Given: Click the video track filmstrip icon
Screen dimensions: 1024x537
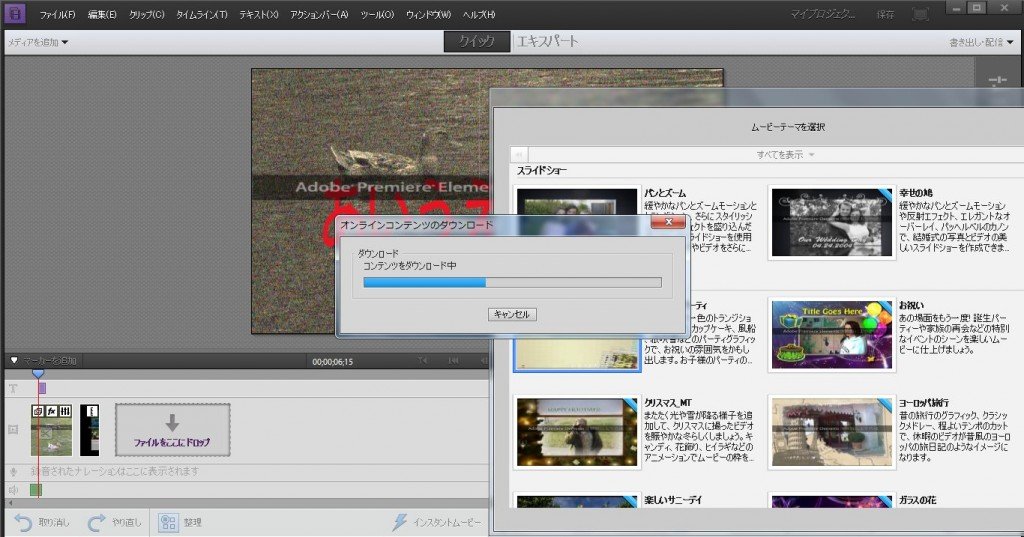Looking at the screenshot, I should (x=12, y=429).
